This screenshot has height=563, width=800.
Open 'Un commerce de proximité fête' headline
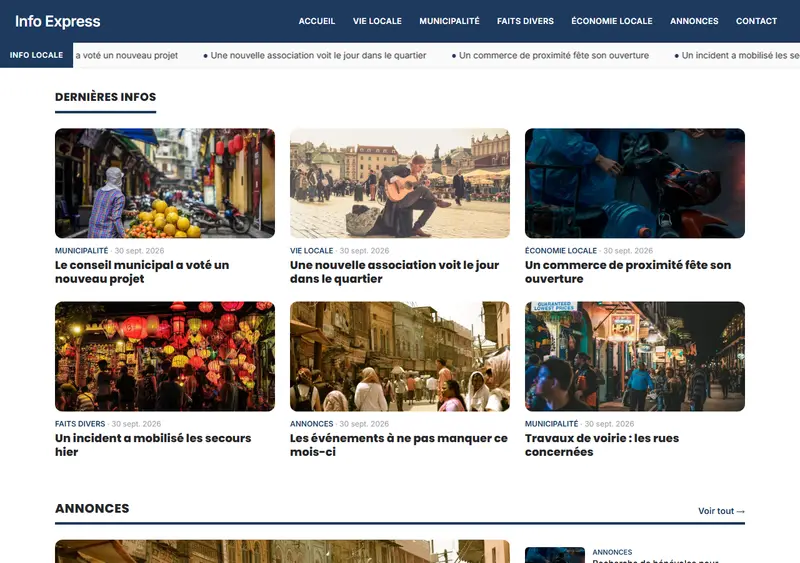[628, 272]
